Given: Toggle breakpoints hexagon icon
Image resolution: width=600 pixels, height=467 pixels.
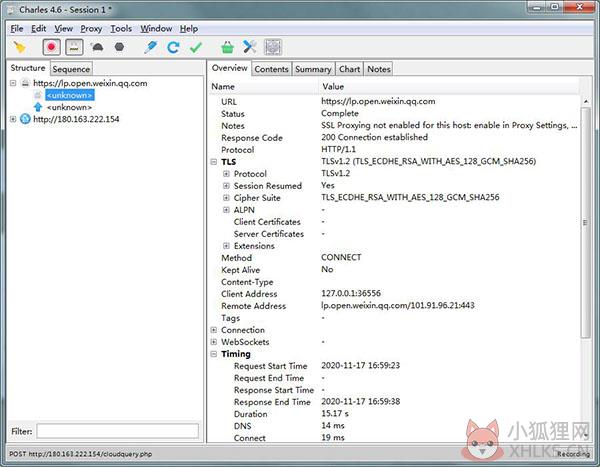Looking at the screenshot, I should tap(119, 47).
